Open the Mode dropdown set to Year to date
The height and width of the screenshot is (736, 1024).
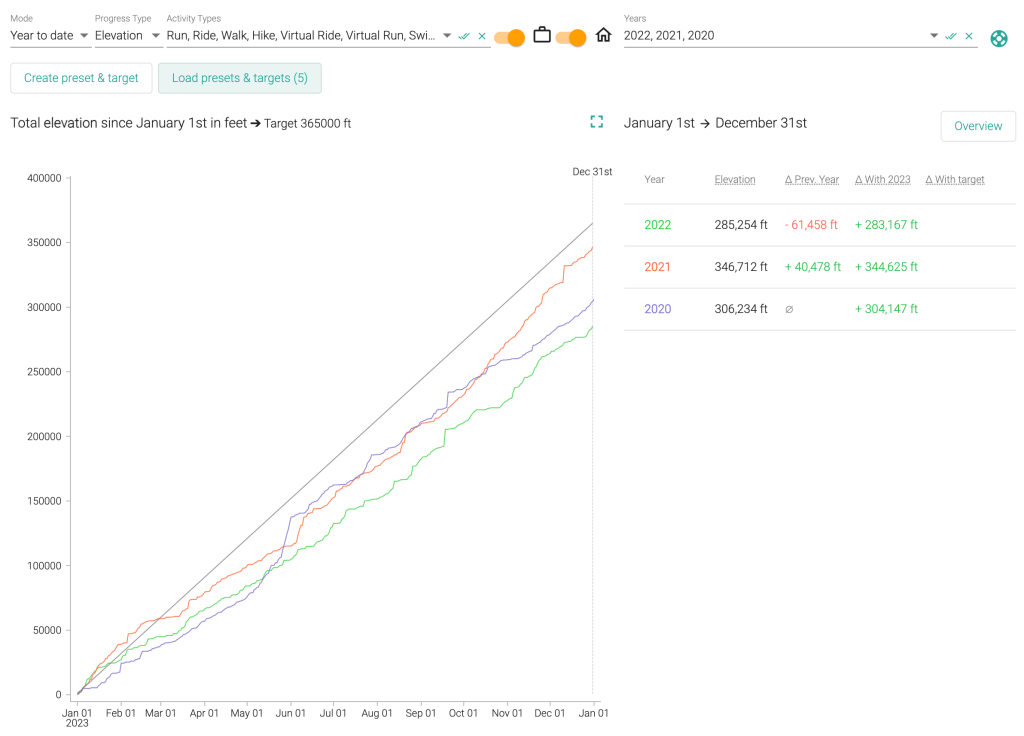click(50, 36)
